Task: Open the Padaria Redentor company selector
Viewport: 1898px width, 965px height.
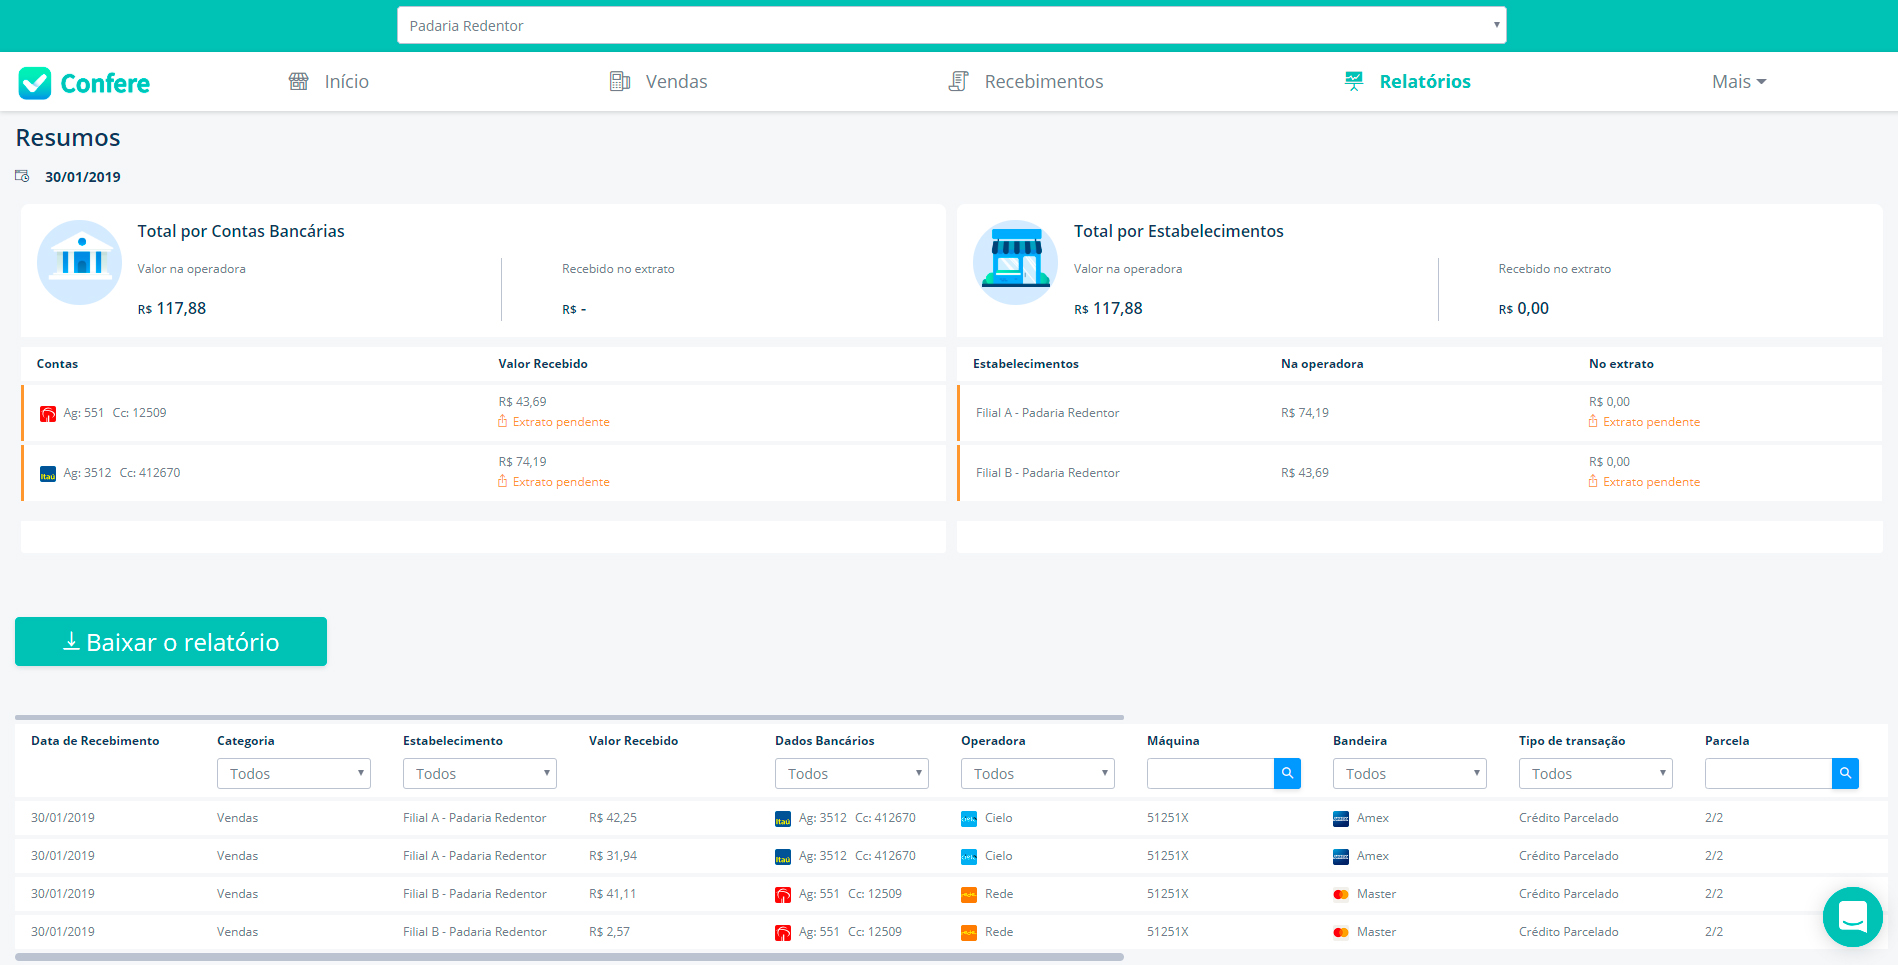Action: pos(951,26)
